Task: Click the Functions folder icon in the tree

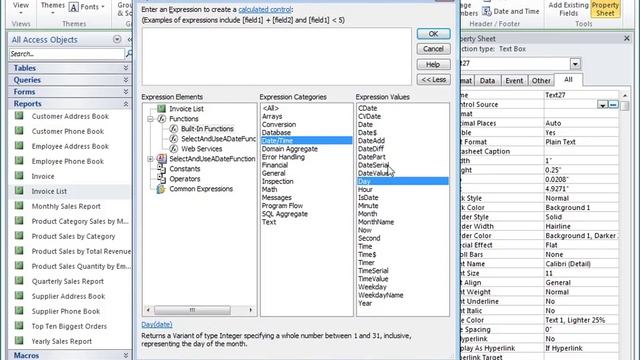Action: point(162,119)
